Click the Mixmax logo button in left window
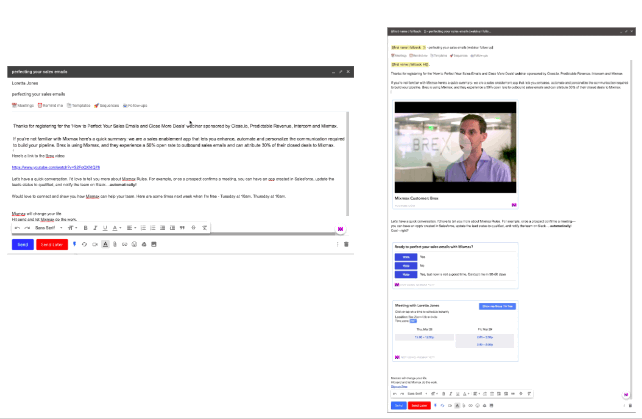The image size is (642, 419). pyautogui.click(x=340, y=229)
